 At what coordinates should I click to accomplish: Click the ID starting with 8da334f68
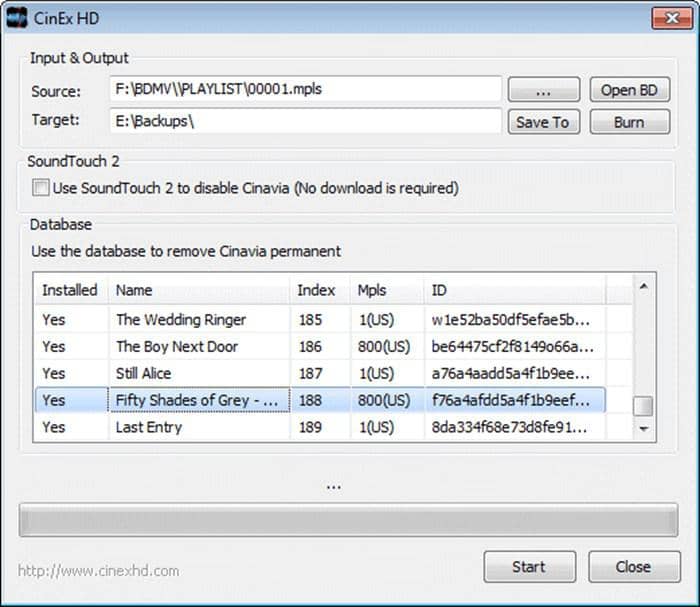509,427
